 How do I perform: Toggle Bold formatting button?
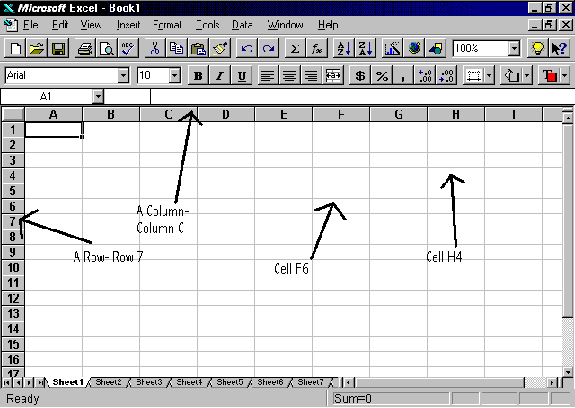(198, 76)
